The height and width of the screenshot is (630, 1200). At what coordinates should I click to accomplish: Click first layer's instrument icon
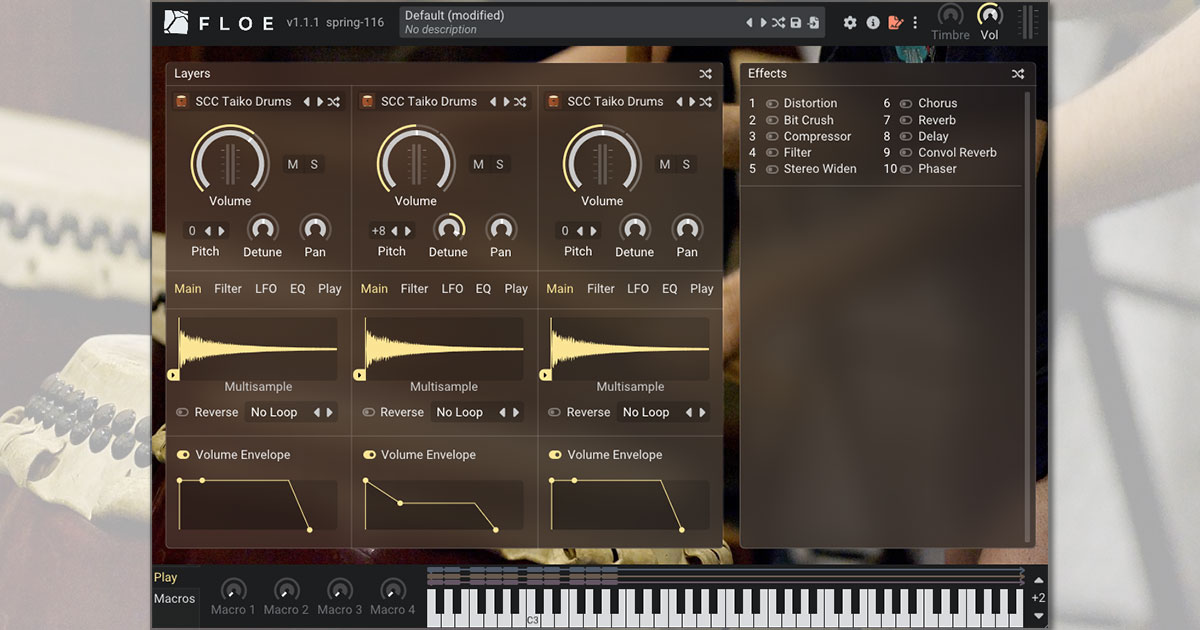[x=182, y=102]
